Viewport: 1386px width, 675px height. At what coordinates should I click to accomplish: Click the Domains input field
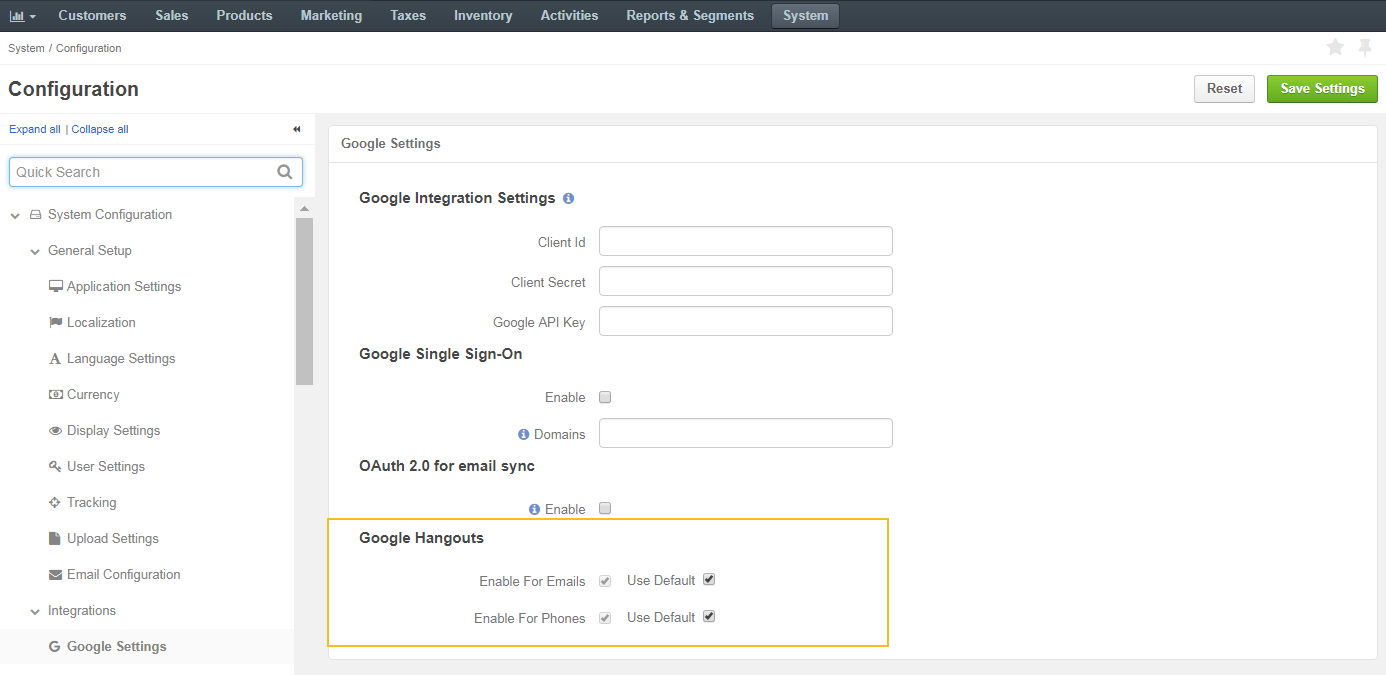(746, 433)
